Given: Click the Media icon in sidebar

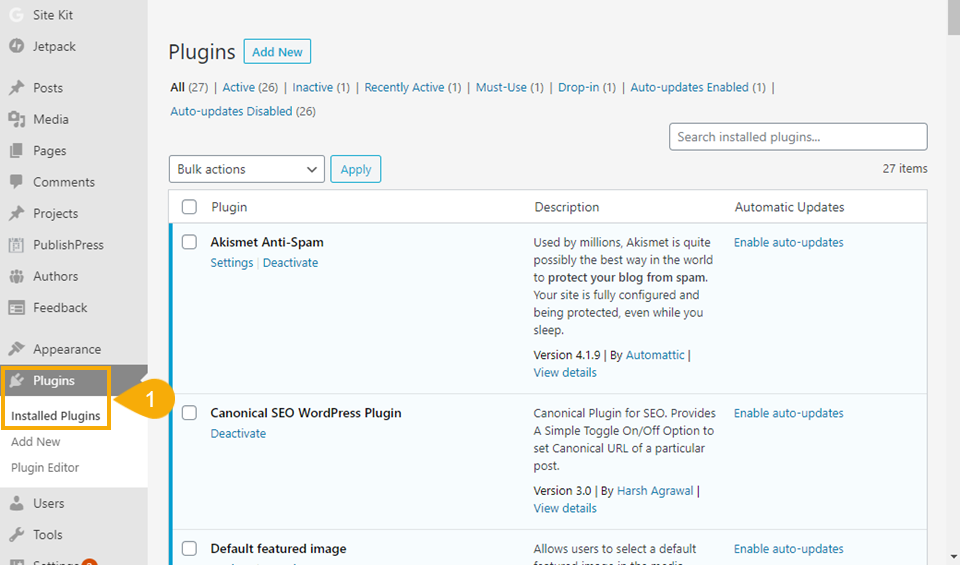Looking at the screenshot, I should point(16,119).
